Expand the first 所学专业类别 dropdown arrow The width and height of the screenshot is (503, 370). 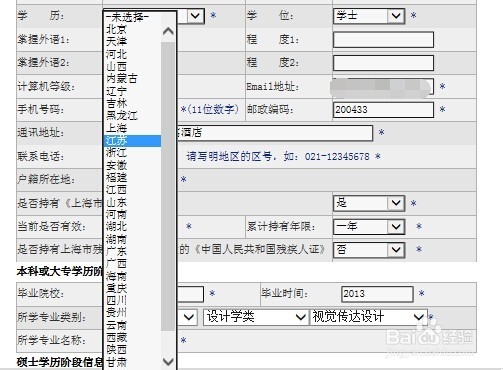188,317
